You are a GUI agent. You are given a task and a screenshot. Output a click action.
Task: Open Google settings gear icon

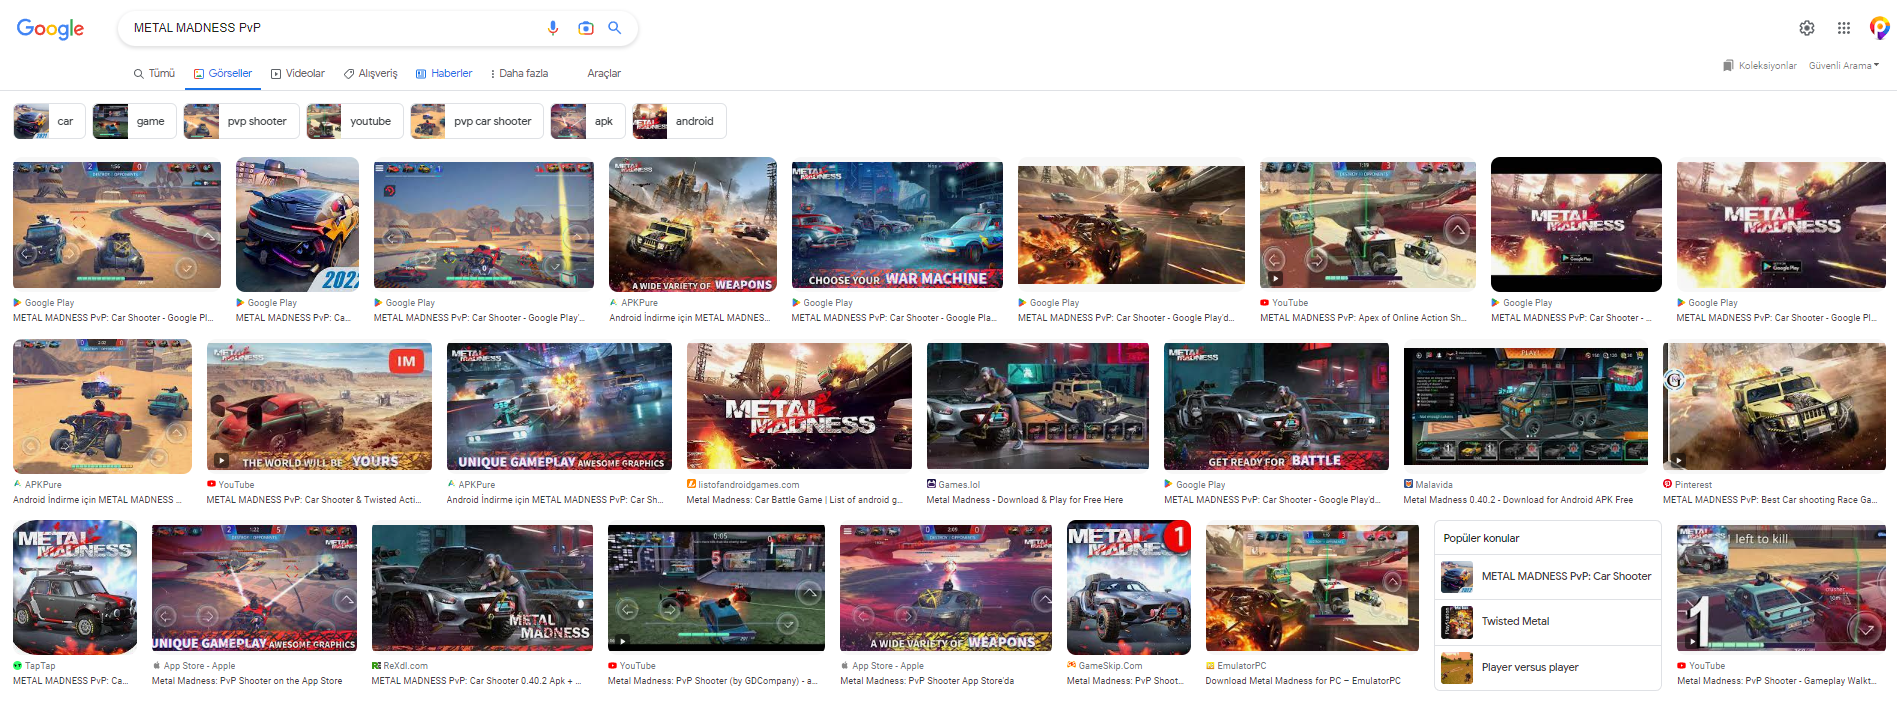point(1807,28)
